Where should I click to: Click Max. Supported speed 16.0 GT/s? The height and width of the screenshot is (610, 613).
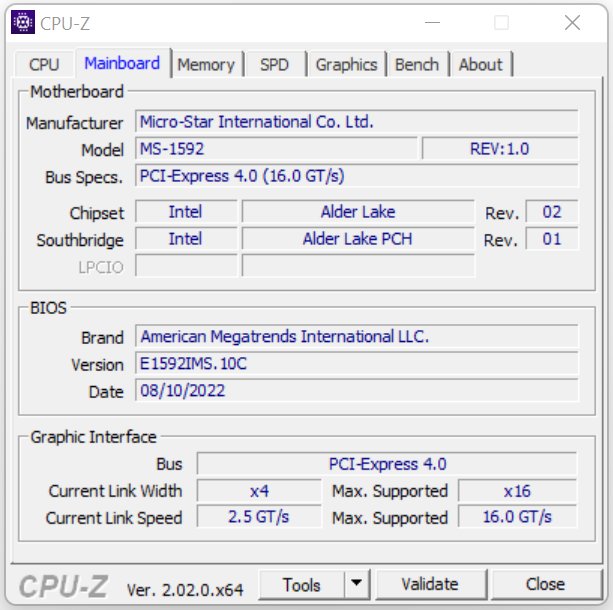click(x=517, y=517)
